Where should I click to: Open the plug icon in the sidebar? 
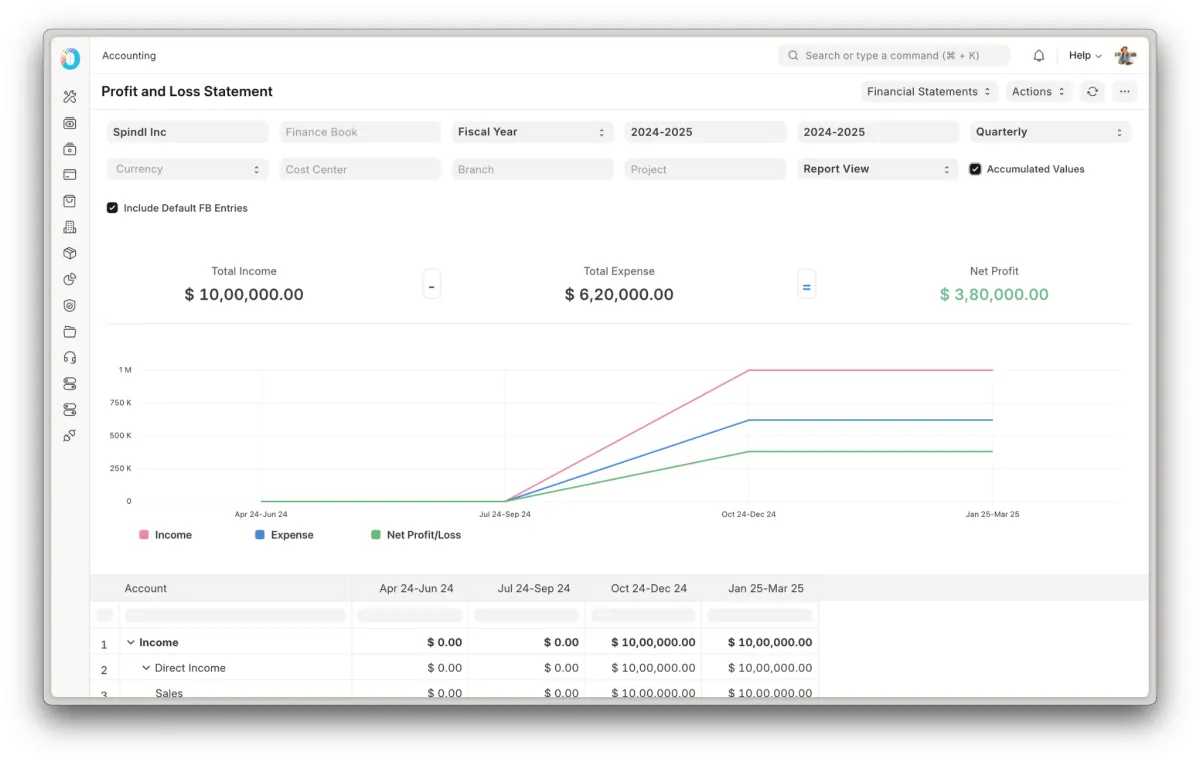(x=70, y=435)
